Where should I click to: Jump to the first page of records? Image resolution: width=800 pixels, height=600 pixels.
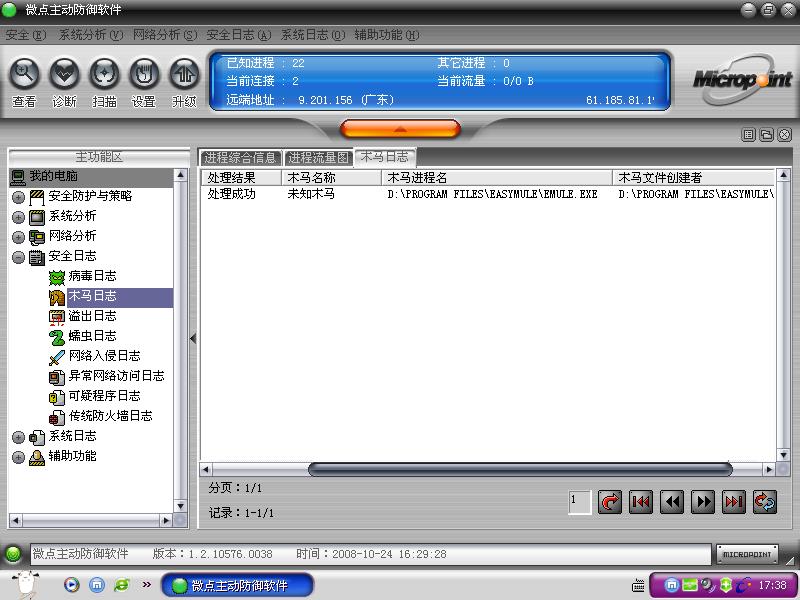[640, 502]
